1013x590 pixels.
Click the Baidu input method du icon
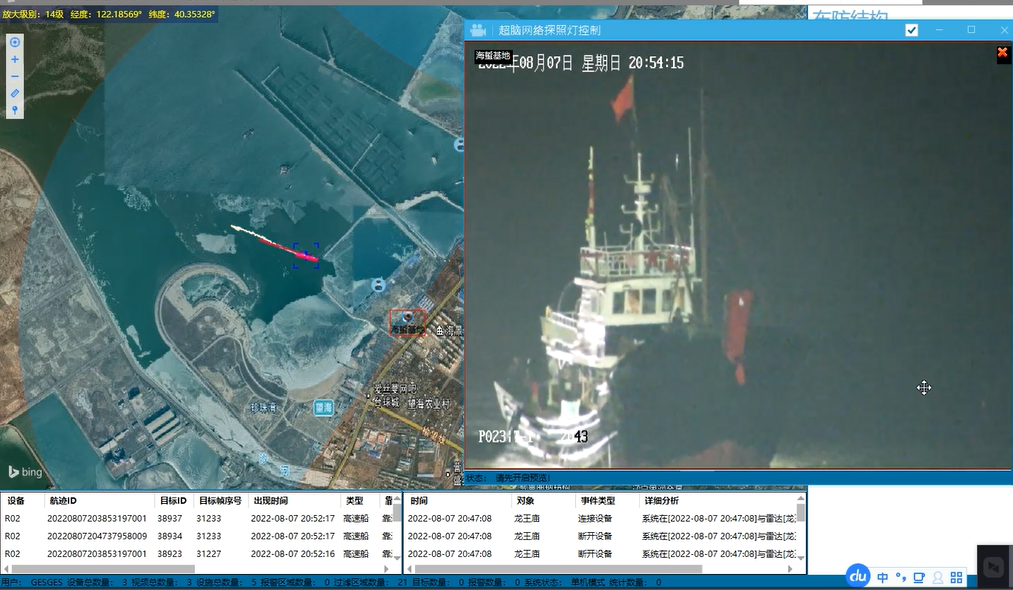858,576
